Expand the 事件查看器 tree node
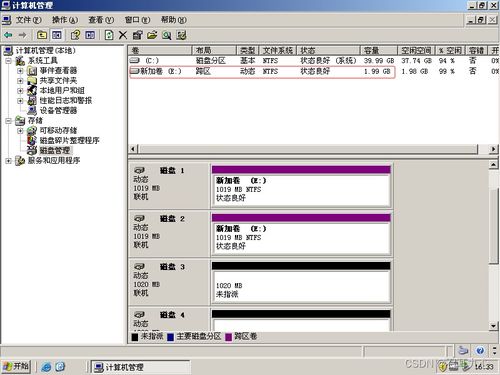The height and width of the screenshot is (375, 500). point(20,71)
